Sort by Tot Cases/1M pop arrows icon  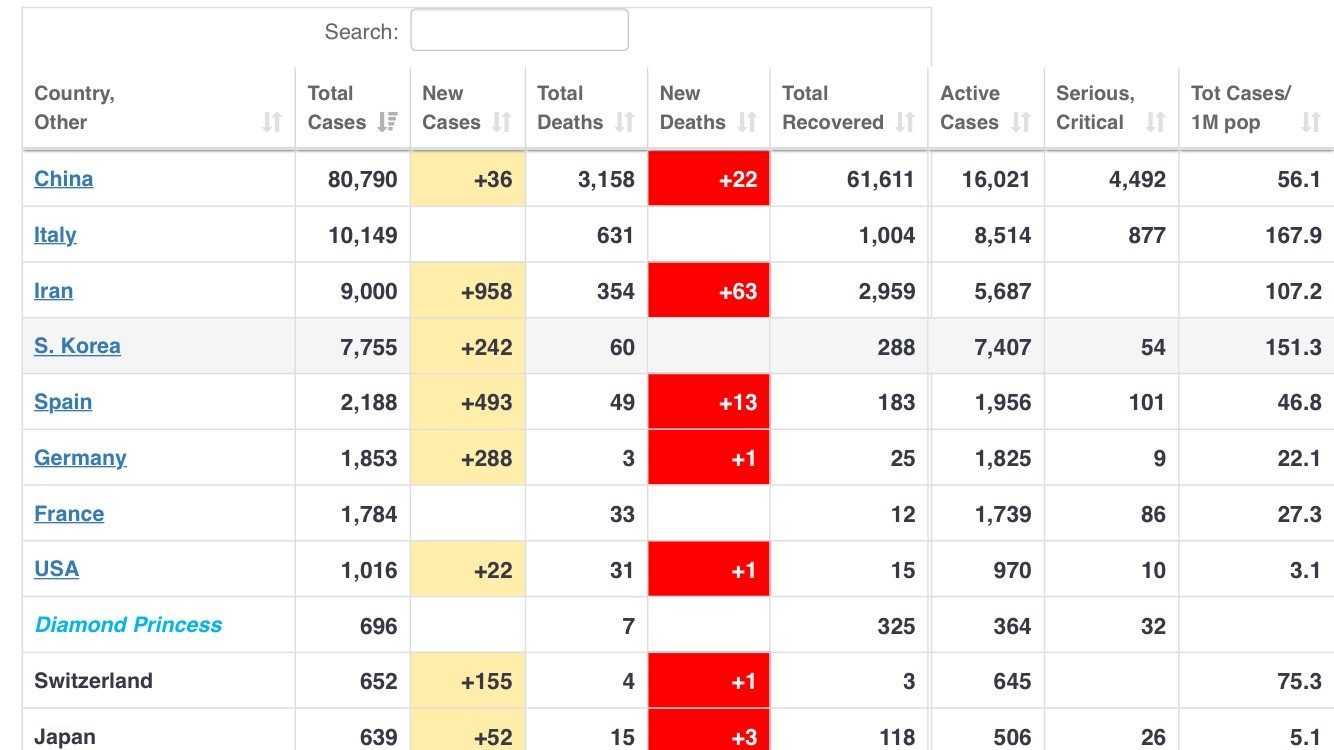point(1311,122)
